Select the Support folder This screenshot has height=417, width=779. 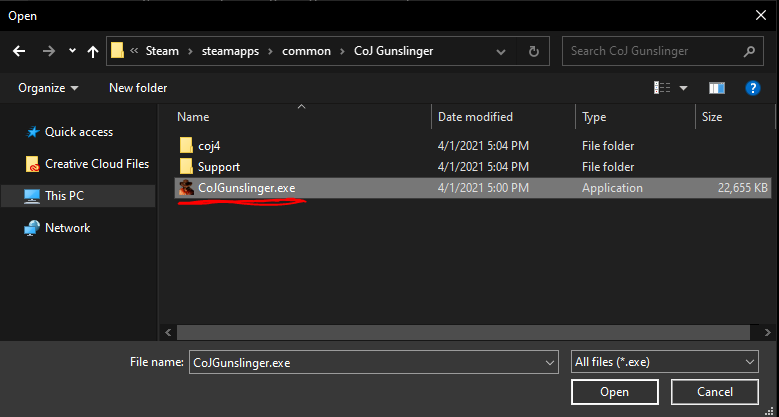(x=218, y=167)
